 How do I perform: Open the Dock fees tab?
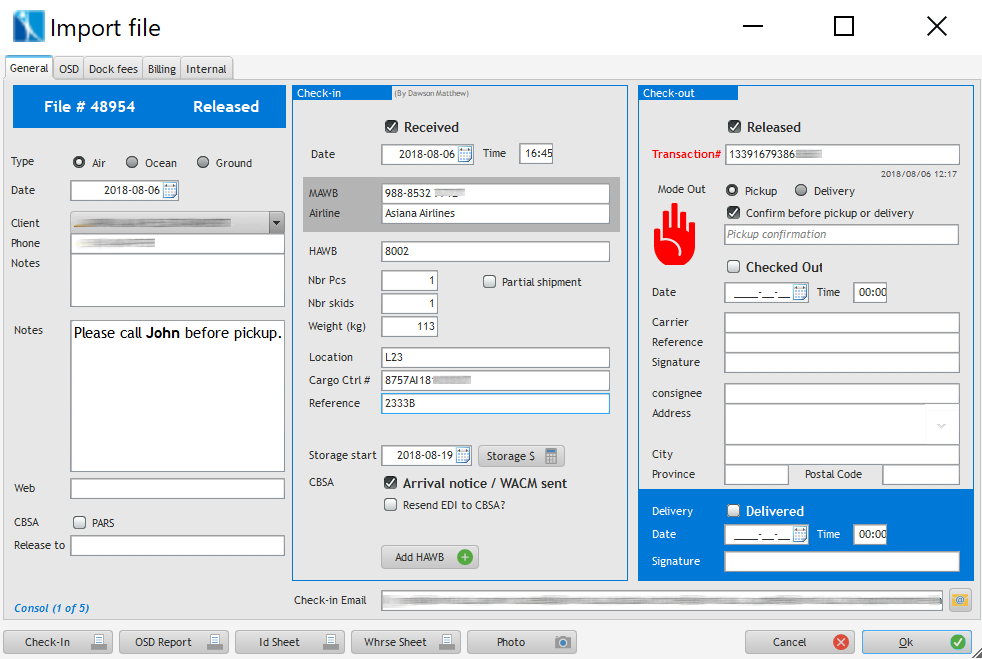[x=113, y=69]
